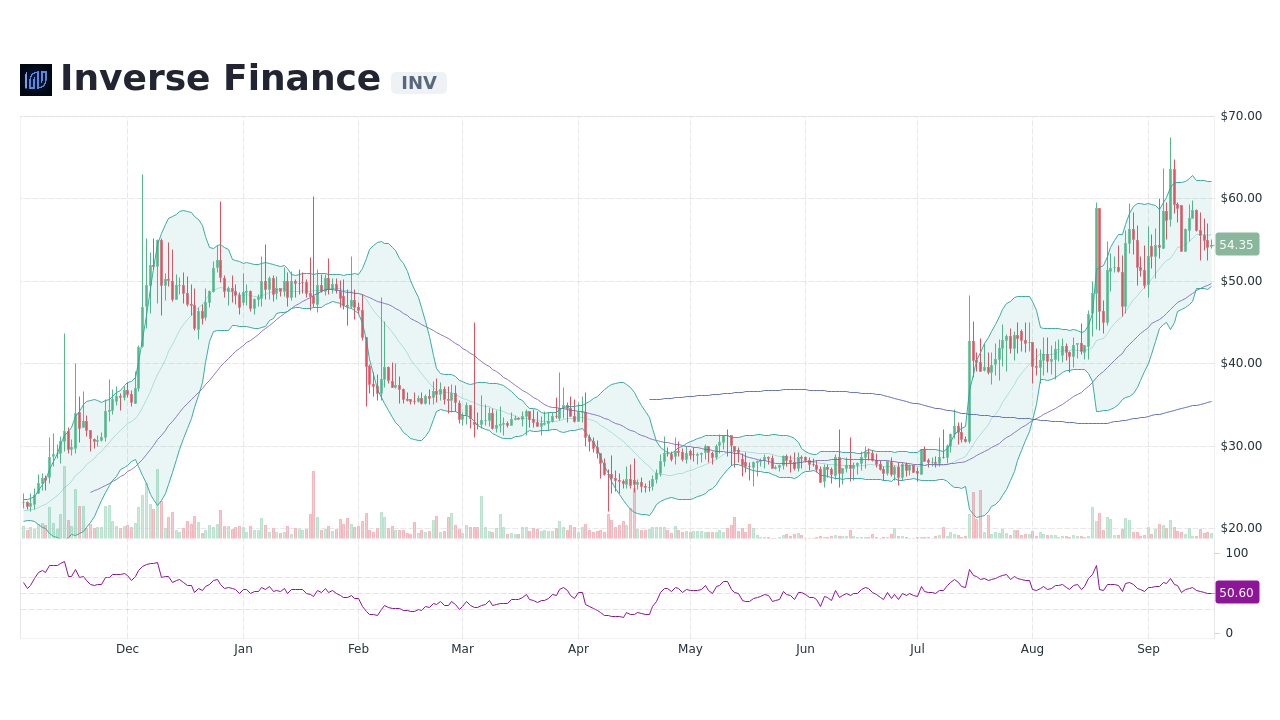This screenshot has width=1280, height=720.
Task: Expand the RSI indicator panel
Action: tap(640, 590)
